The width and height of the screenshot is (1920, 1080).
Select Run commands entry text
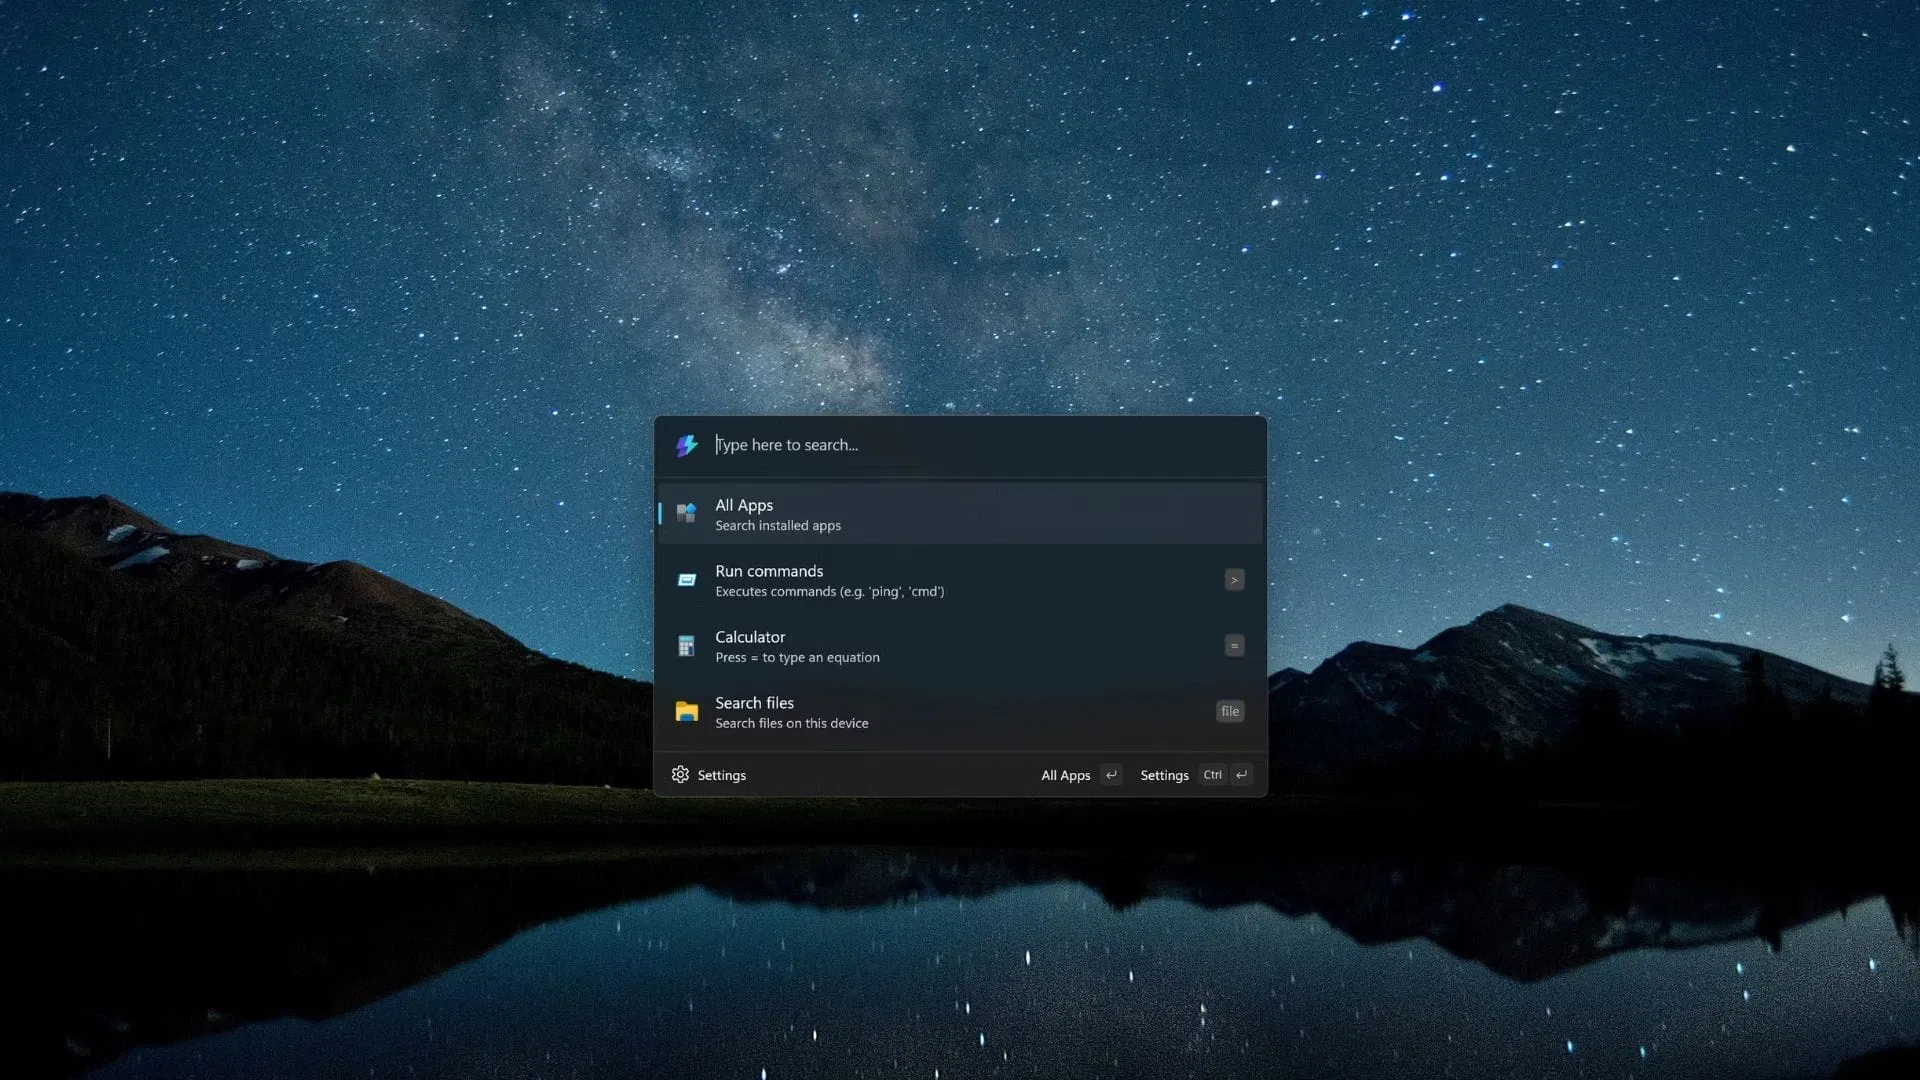pyautogui.click(x=769, y=571)
